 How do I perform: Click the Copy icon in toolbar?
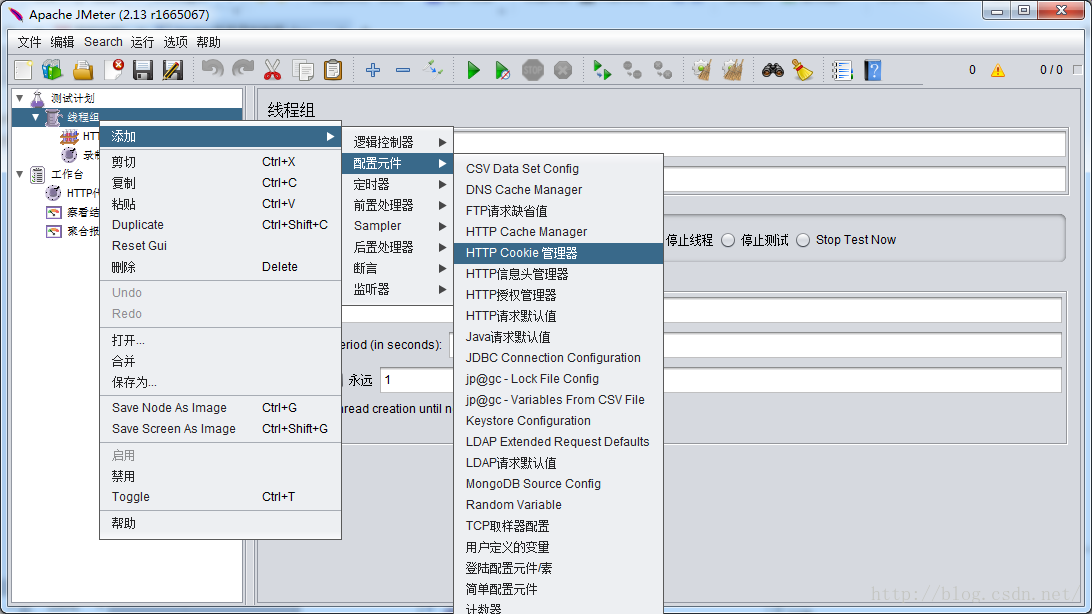tap(303, 70)
